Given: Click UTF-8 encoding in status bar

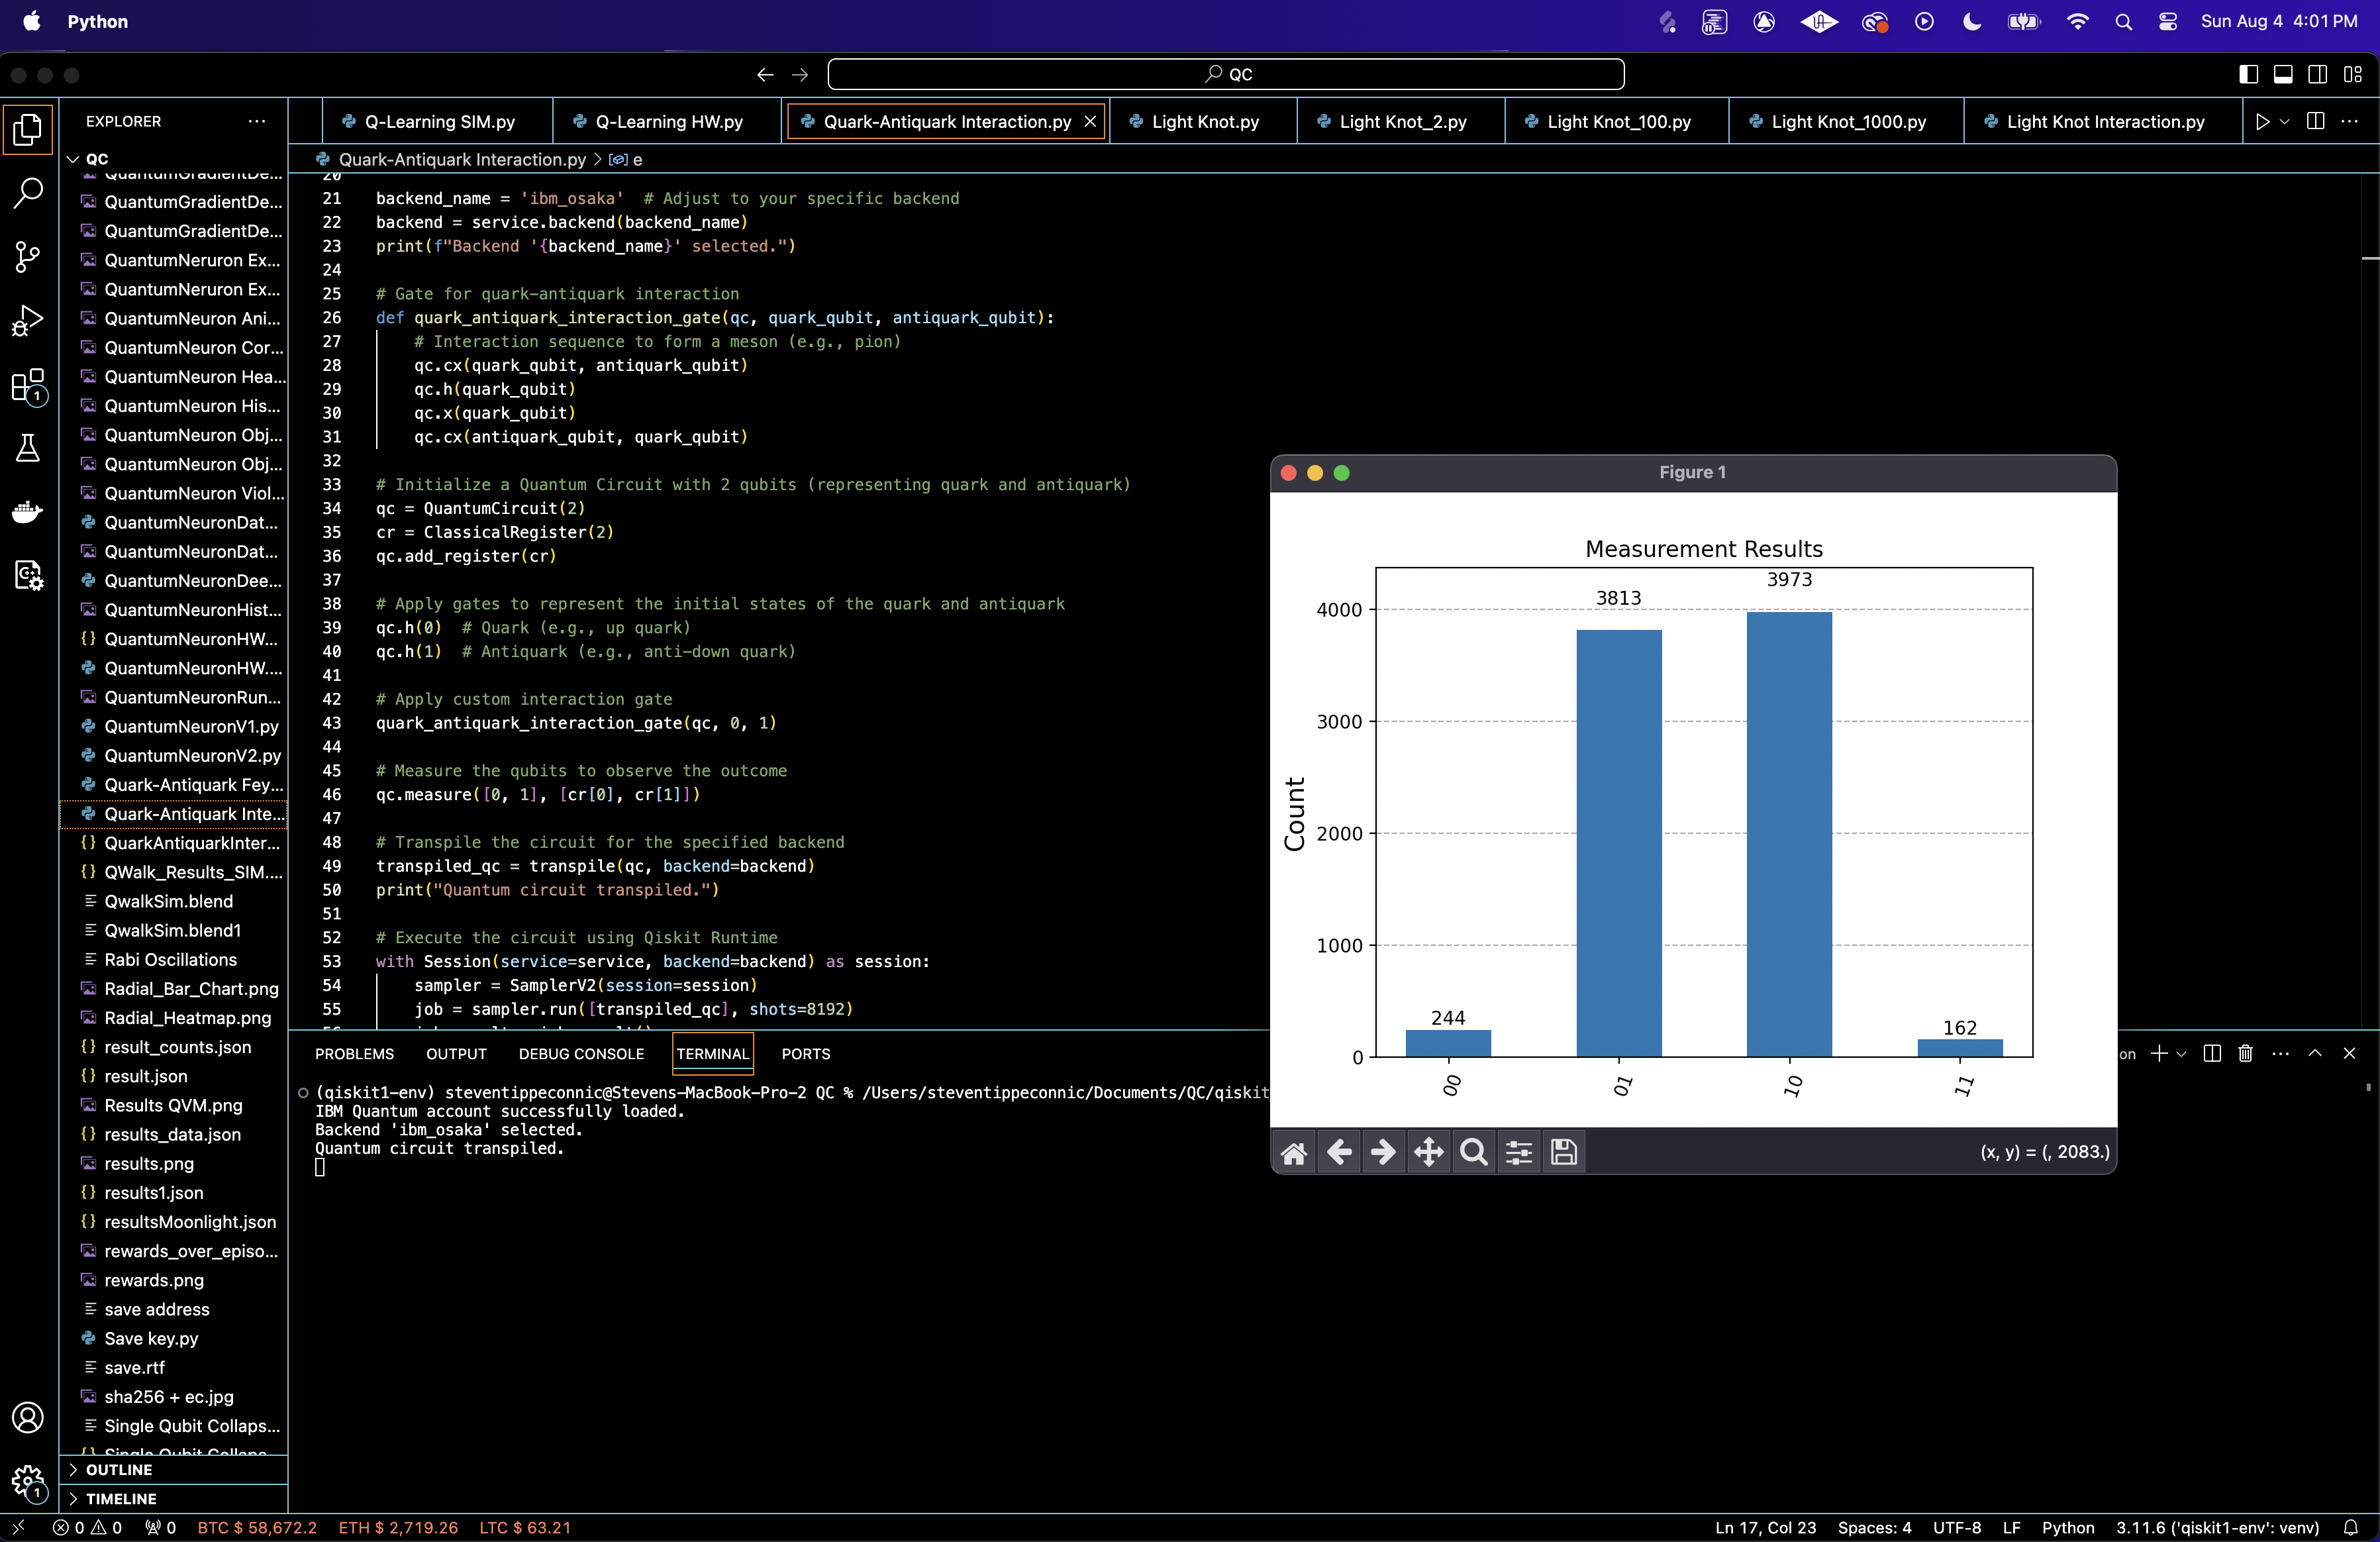Looking at the screenshot, I should point(1956,1527).
